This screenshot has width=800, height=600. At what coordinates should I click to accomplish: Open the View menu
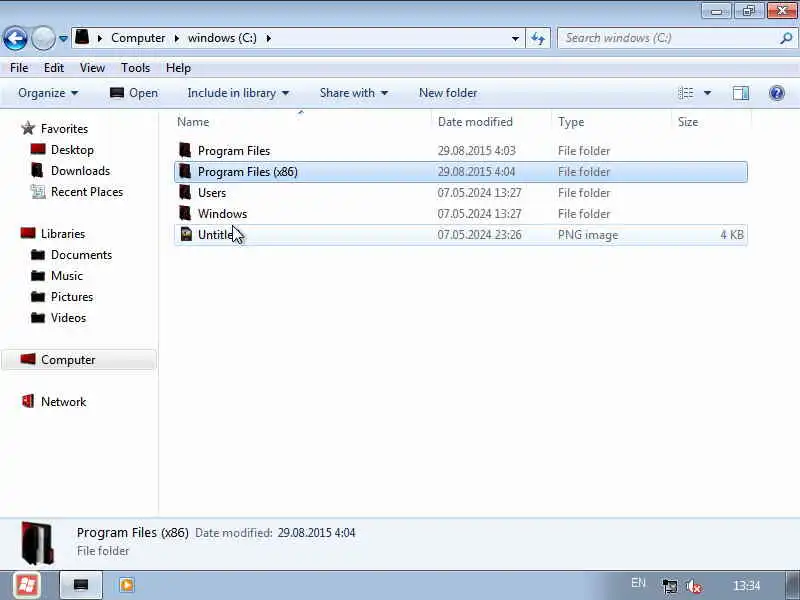(x=92, y=68)
